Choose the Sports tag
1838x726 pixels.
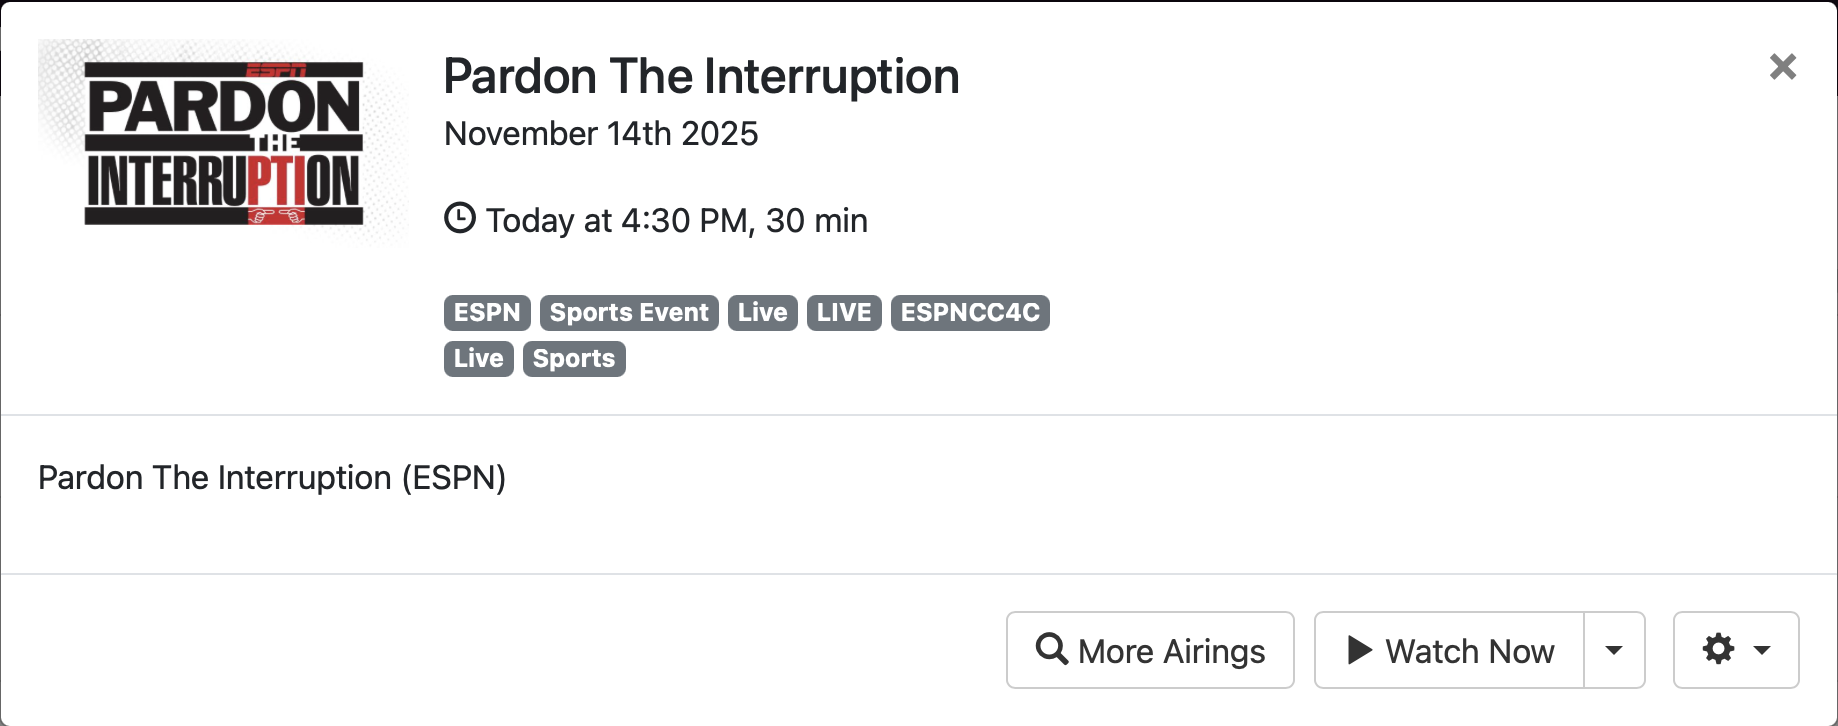[574, 358]
